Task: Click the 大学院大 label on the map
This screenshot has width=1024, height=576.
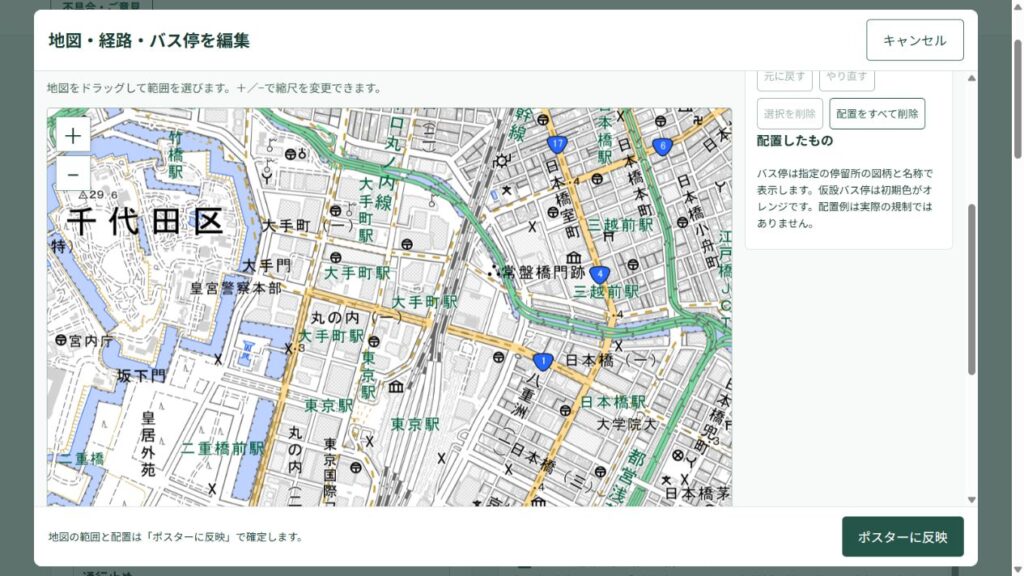Action: point(626,424)
